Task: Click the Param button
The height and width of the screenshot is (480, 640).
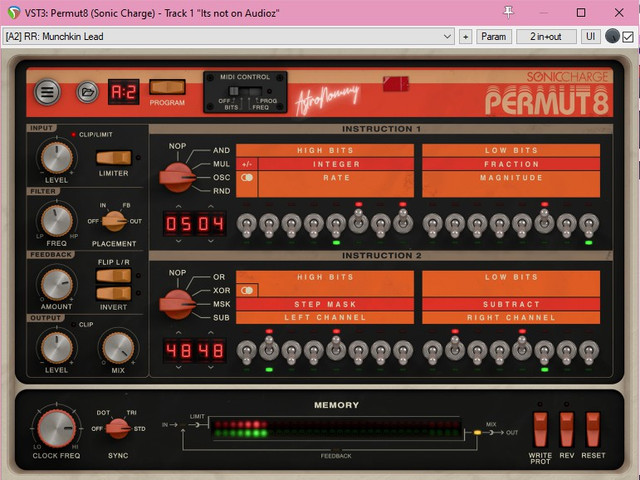Action: coord(493,37)
